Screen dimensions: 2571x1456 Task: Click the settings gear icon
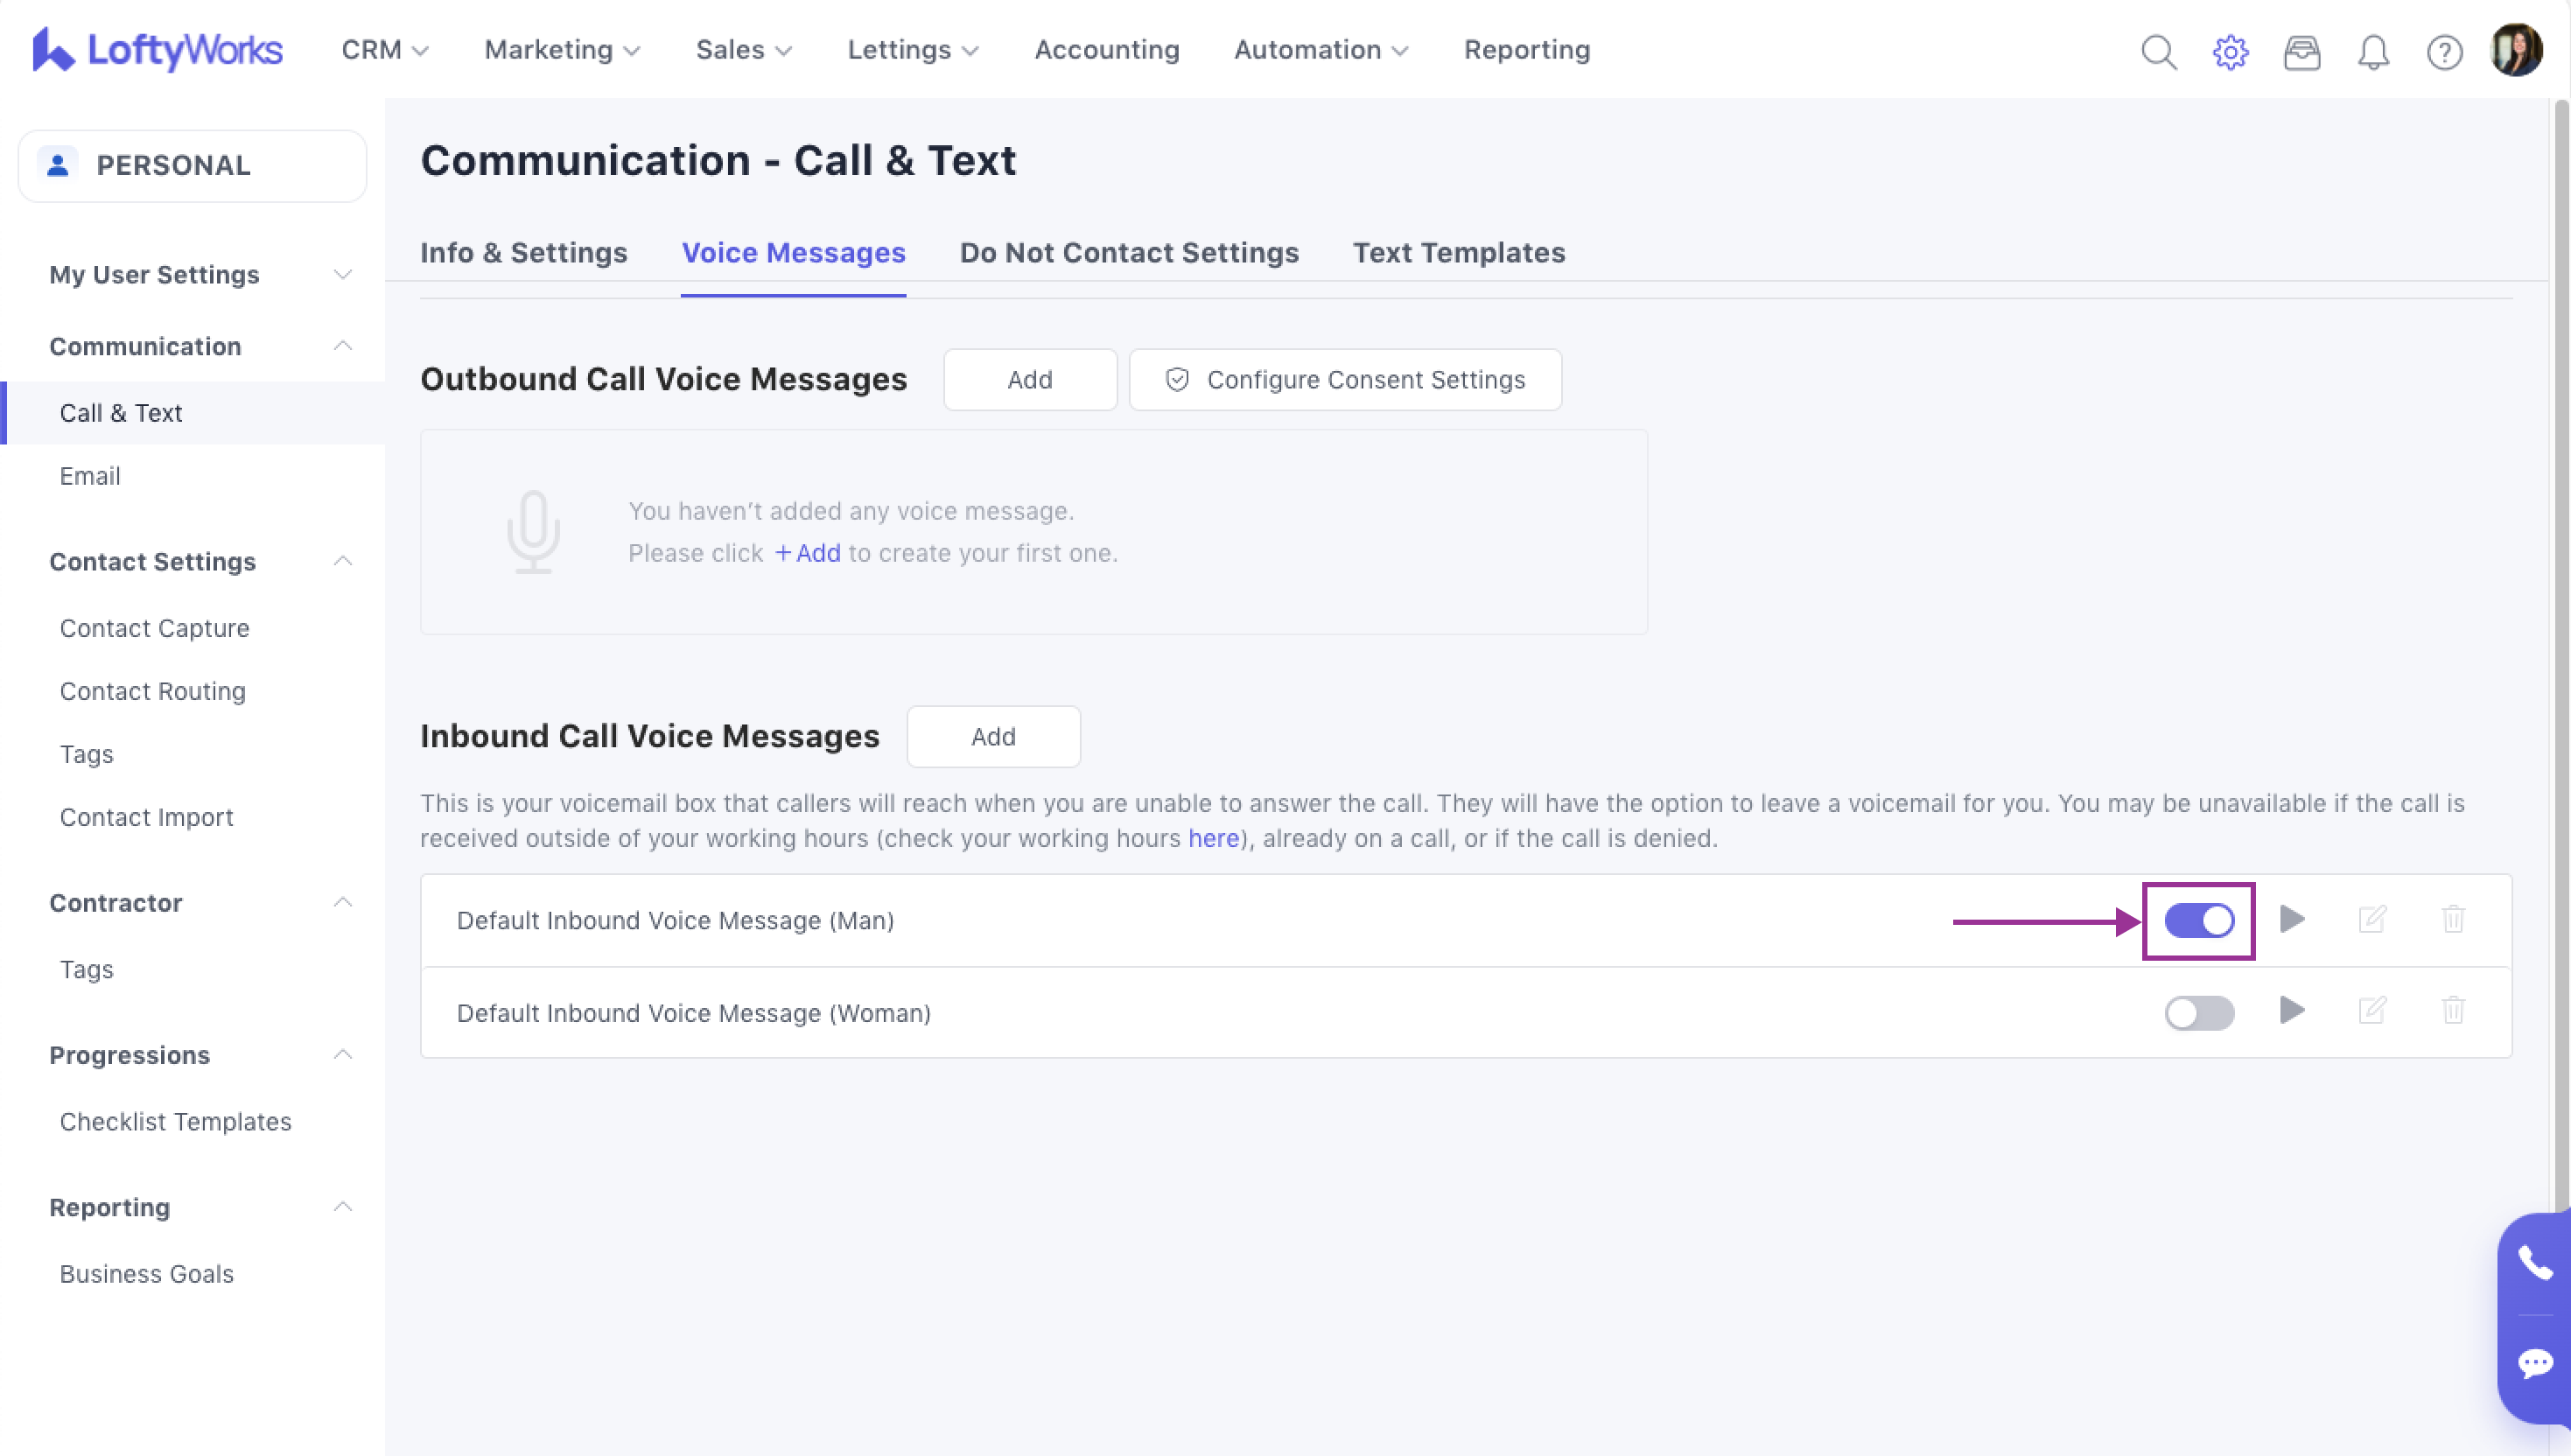pos(2230,51)
